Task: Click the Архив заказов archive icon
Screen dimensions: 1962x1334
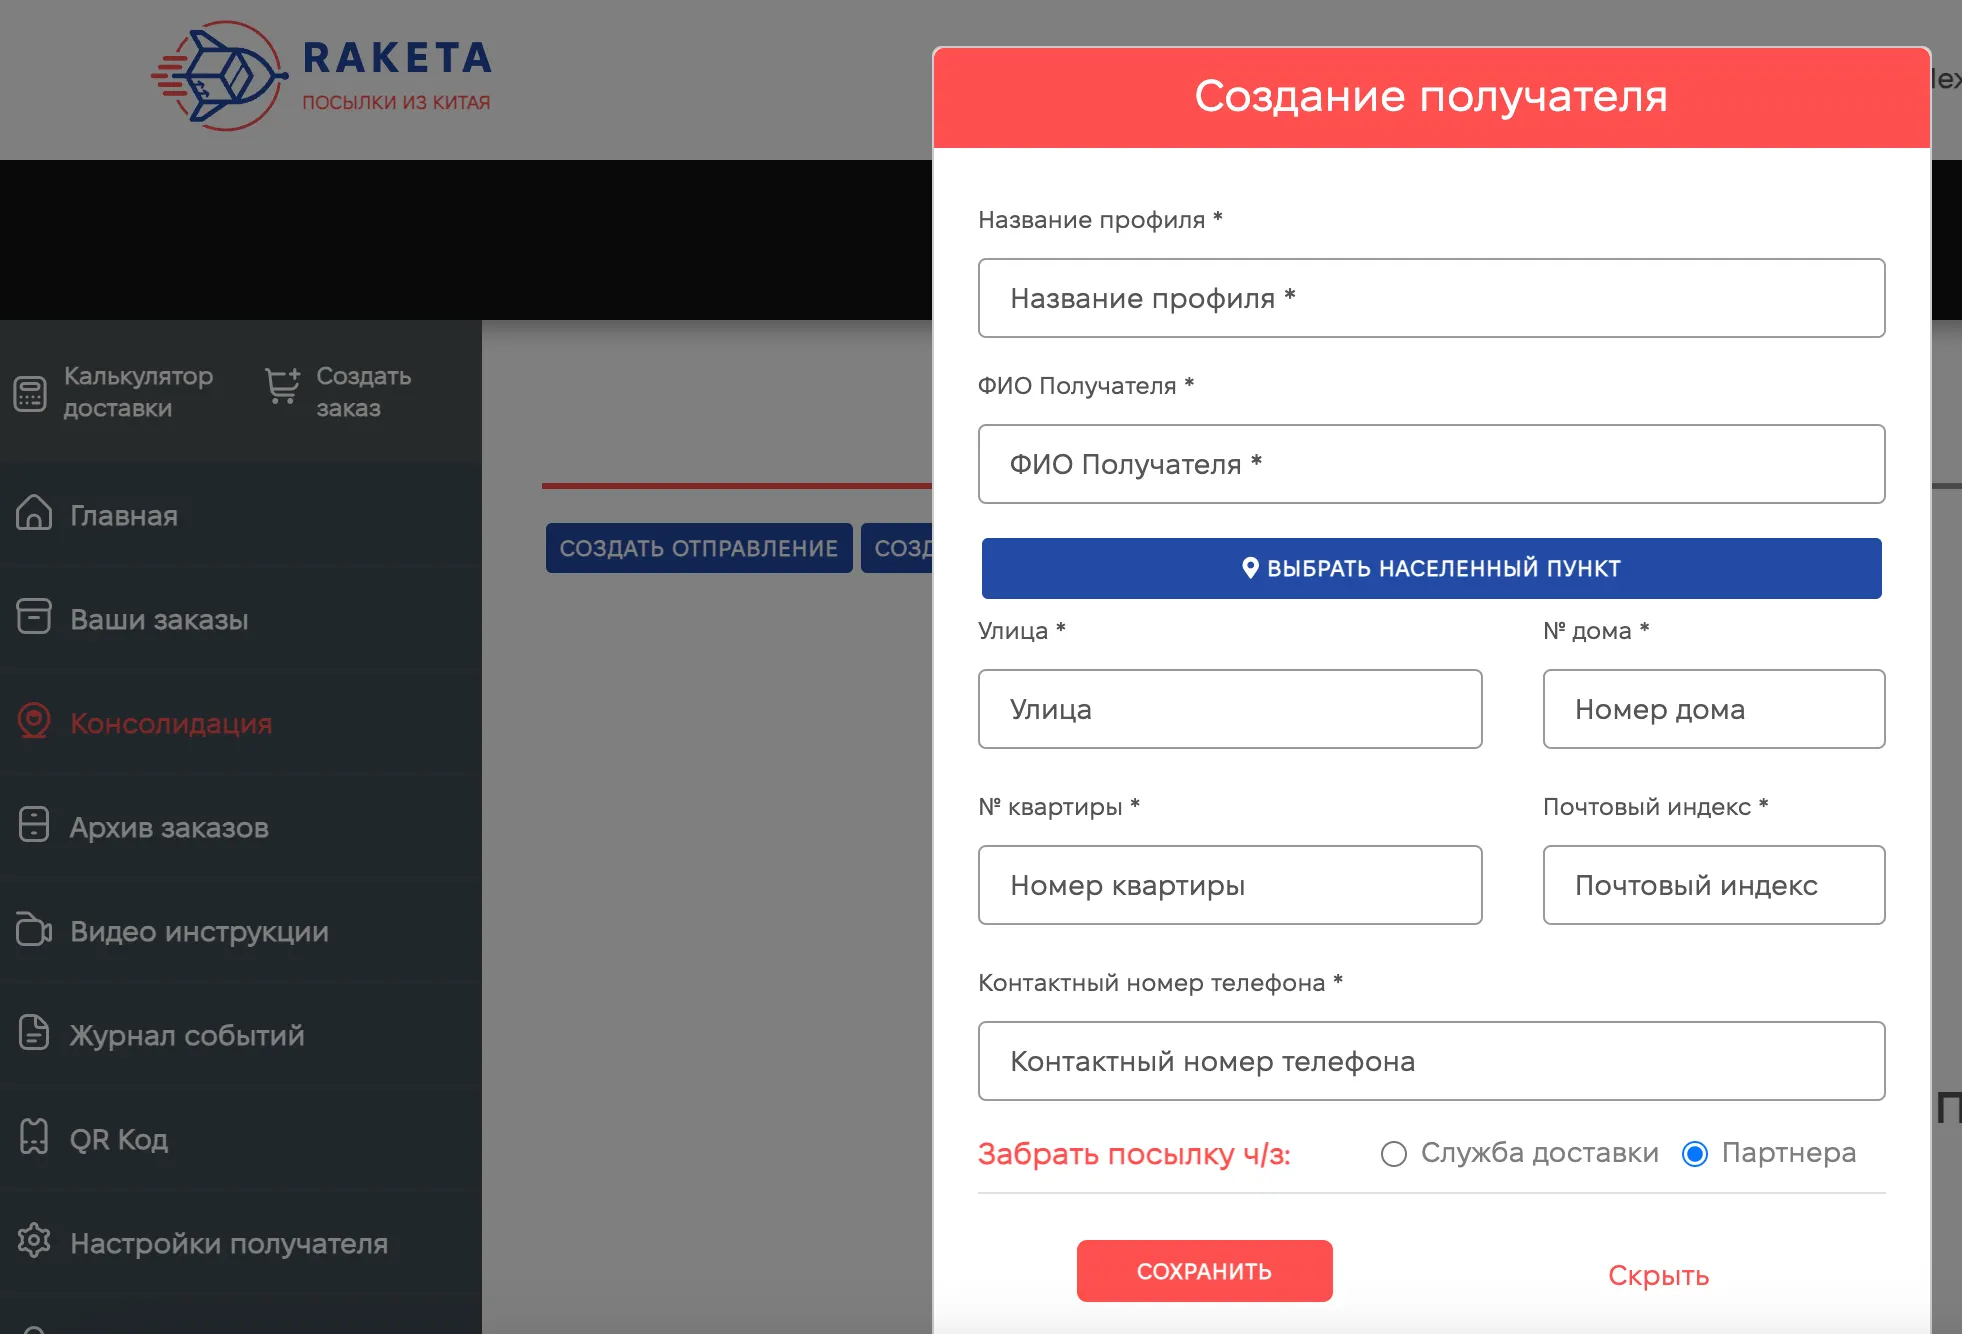Action: pos(34,825)
